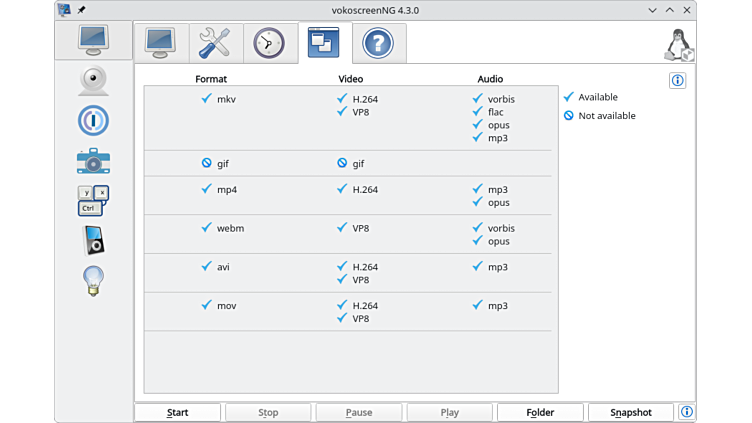Click the Folder button
752x423 pixels.
click(x=540, y=412)
